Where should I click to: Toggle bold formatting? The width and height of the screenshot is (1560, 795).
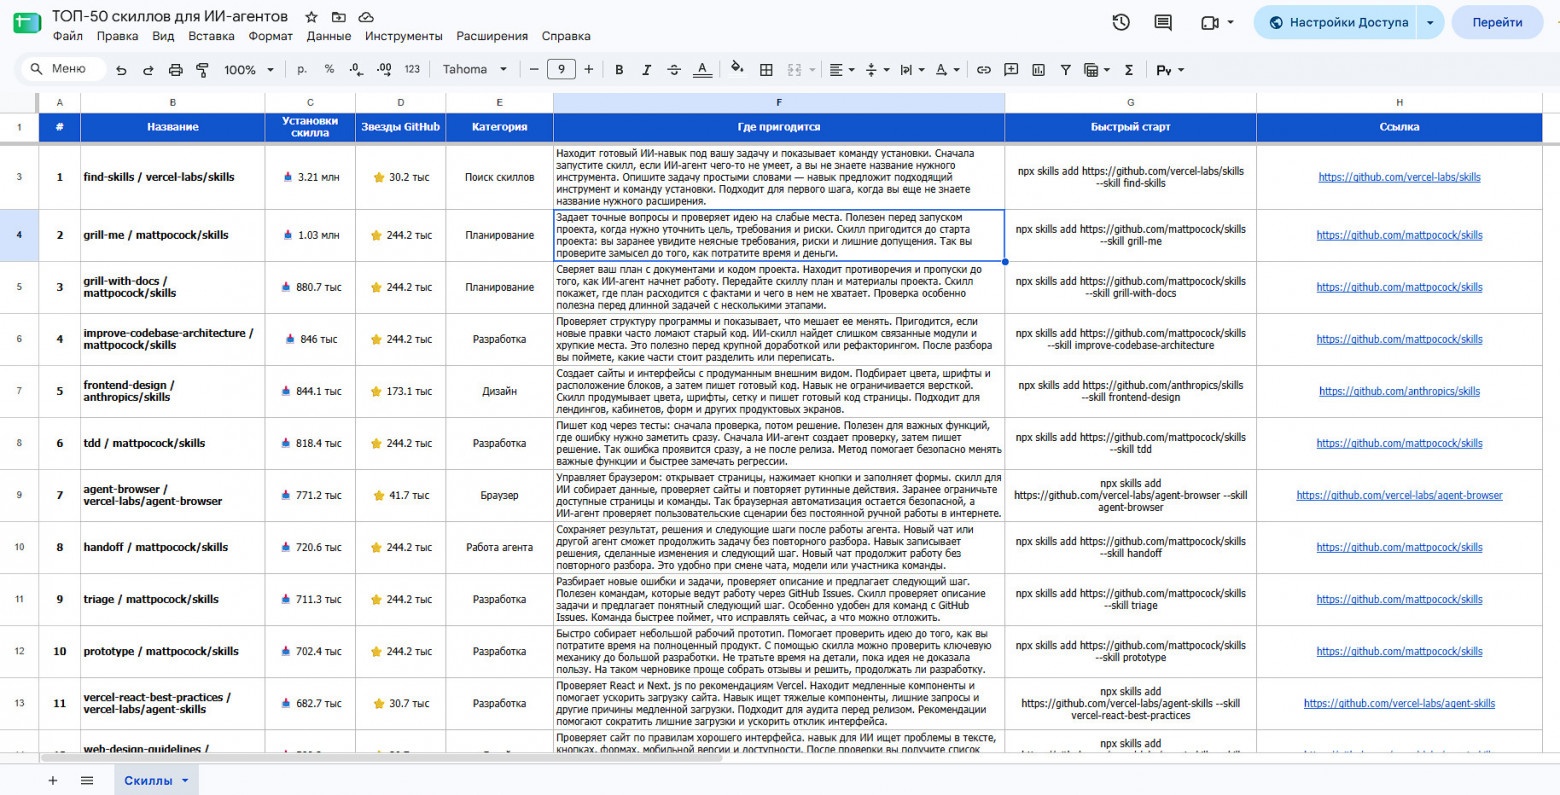[x=619, y=70]
